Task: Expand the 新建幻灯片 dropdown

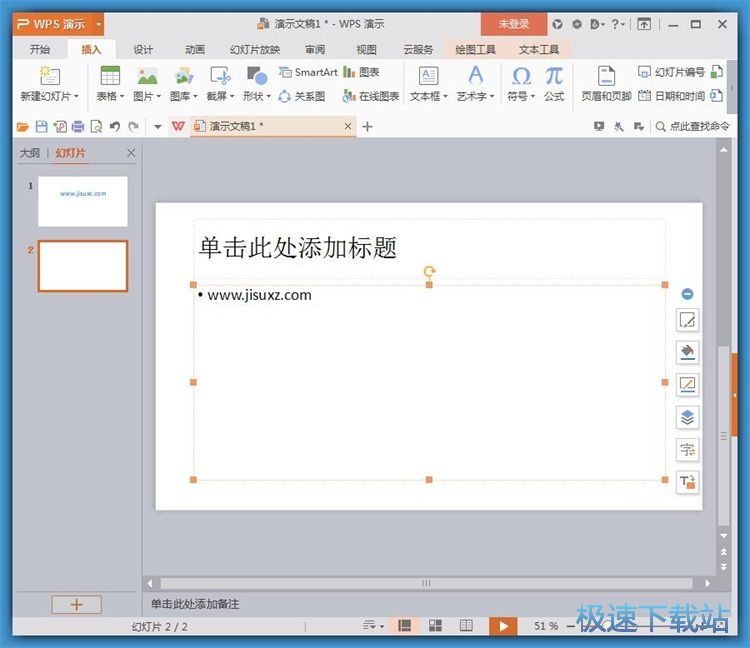Action: [x=76, y=97]
